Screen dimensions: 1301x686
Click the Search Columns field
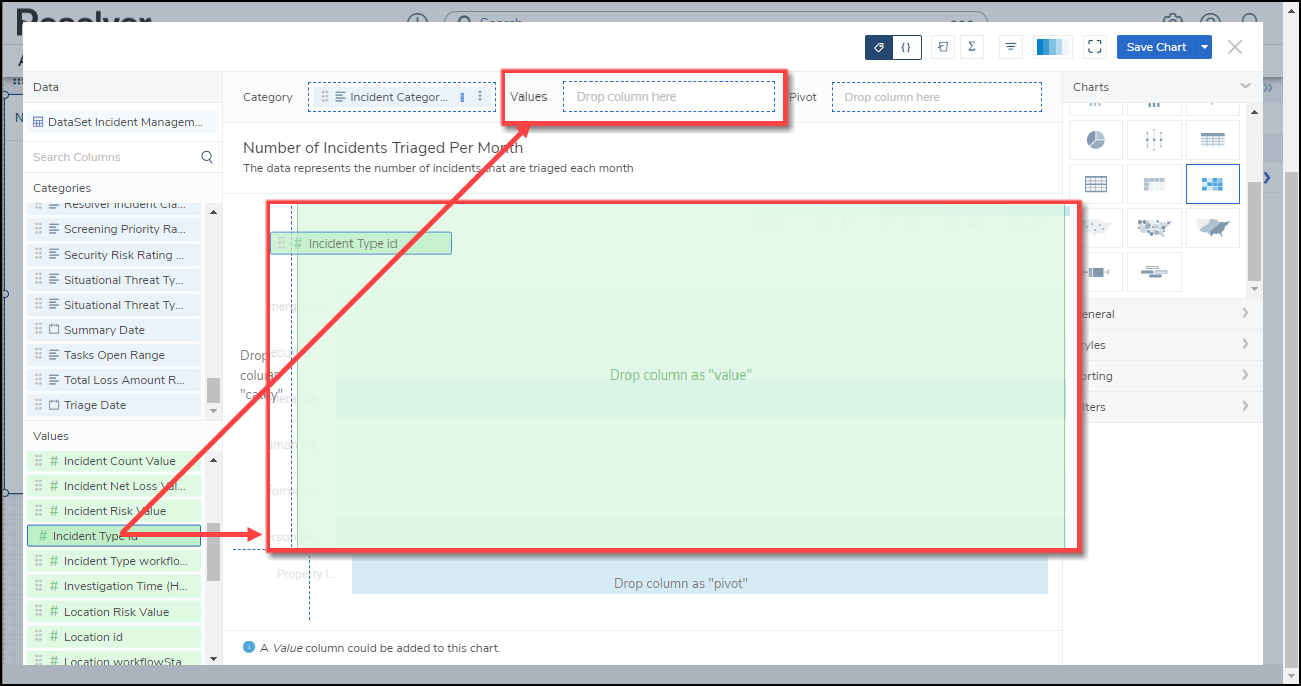click(x=112, y=157)
